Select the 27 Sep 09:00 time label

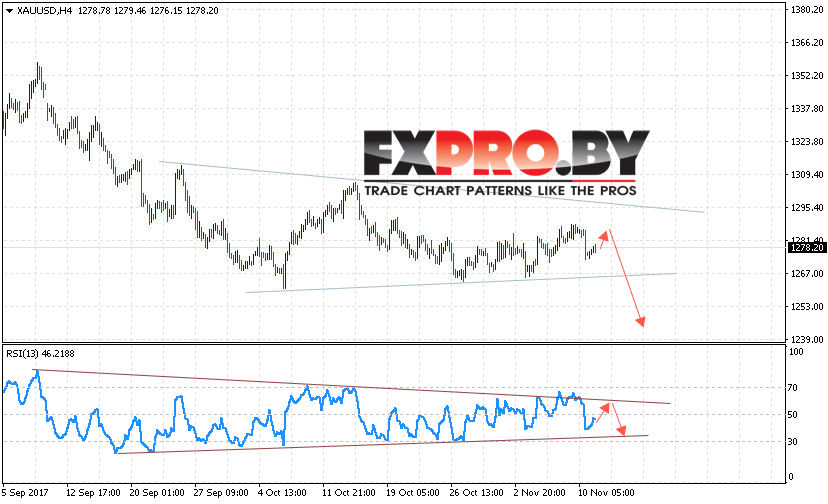click(221, 493)
